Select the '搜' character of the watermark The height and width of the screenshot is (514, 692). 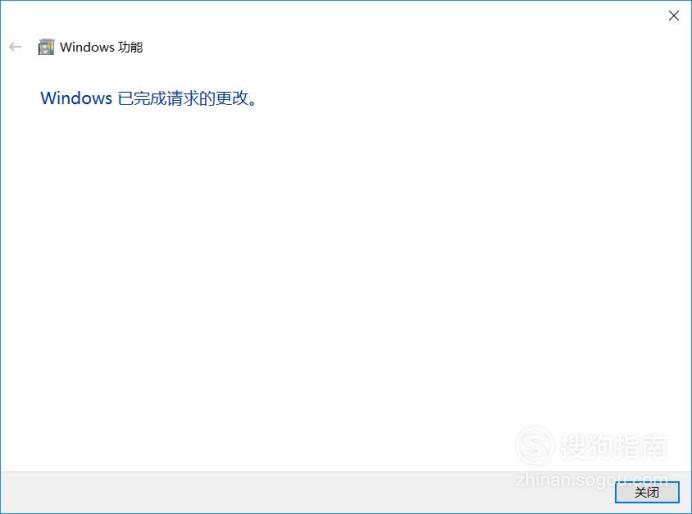pos(574,446)
